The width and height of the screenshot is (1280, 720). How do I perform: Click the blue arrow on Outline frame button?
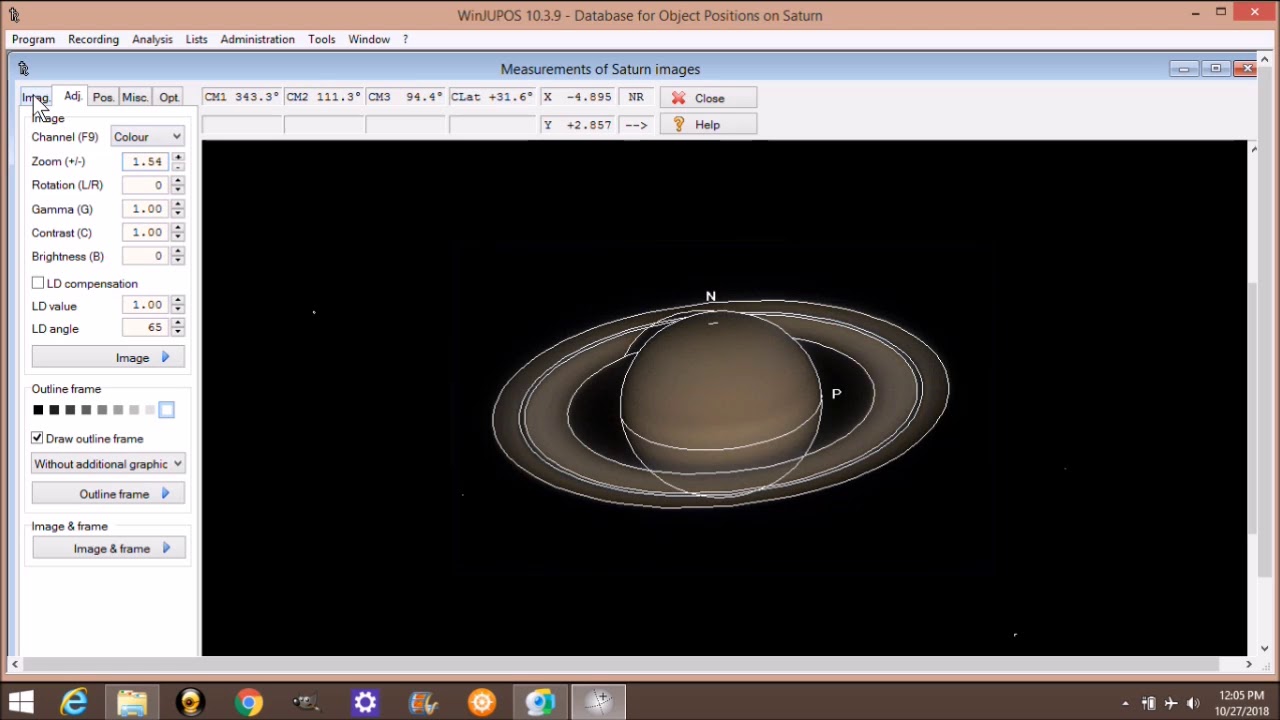click(166, 494)
